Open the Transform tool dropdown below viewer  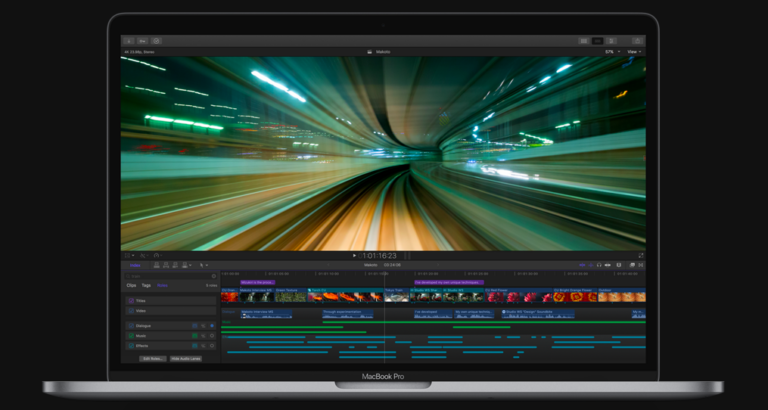pyautogui.click(x=130, y=256)
